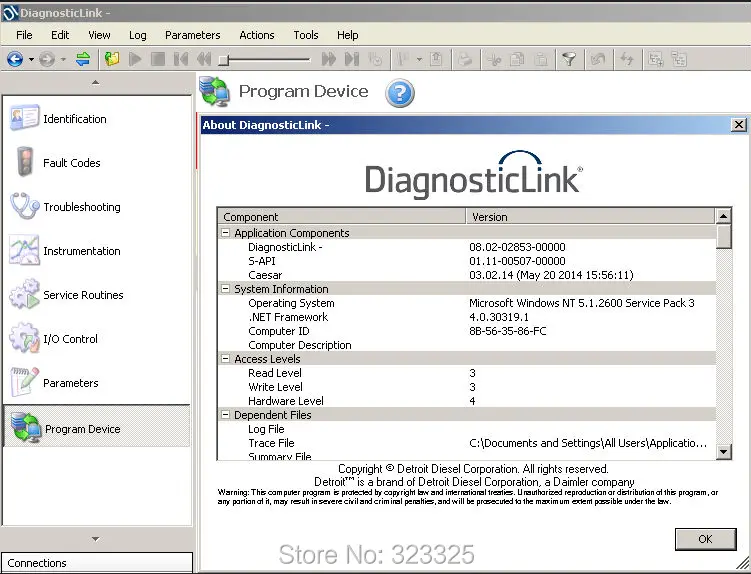Click the Copy toolbar icon
This screenshot has height=574, width=751.
click(x=517, y=59)
